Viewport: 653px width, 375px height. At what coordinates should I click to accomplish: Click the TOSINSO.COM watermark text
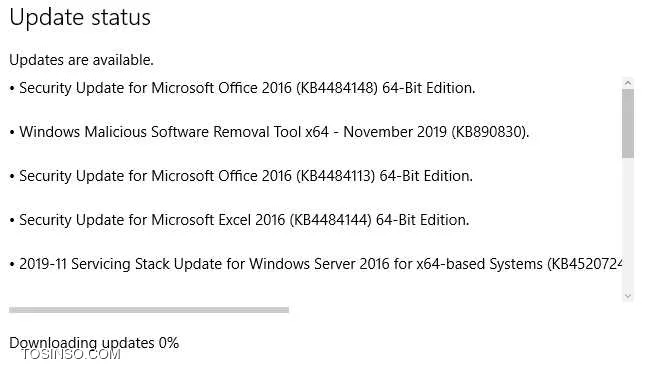click(71, 355)
